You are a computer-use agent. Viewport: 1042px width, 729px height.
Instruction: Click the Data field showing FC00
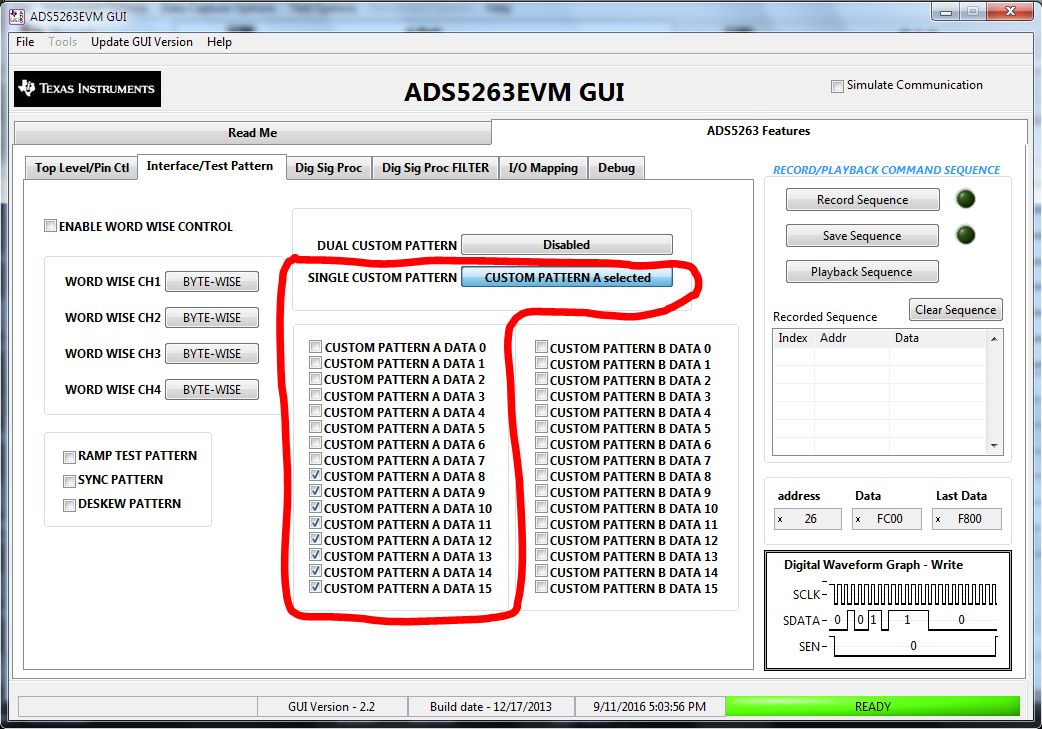(x=887, y=519)
